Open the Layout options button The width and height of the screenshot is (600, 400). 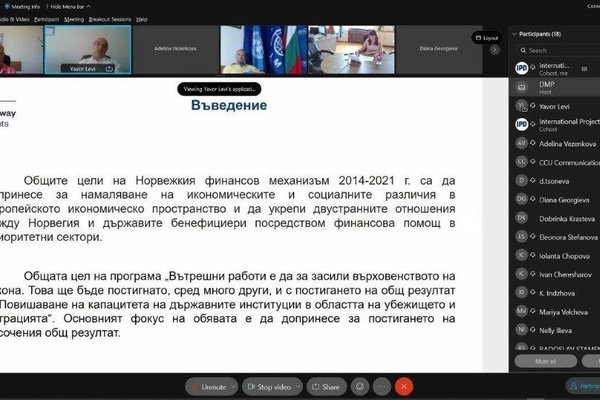click(487, 38)
